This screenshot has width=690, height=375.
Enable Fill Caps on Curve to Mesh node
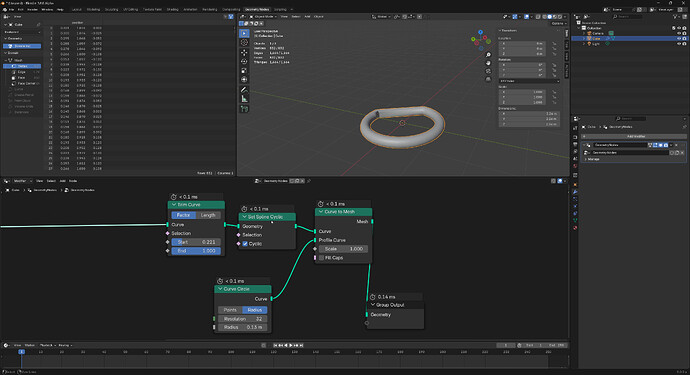tap(321, 257)
